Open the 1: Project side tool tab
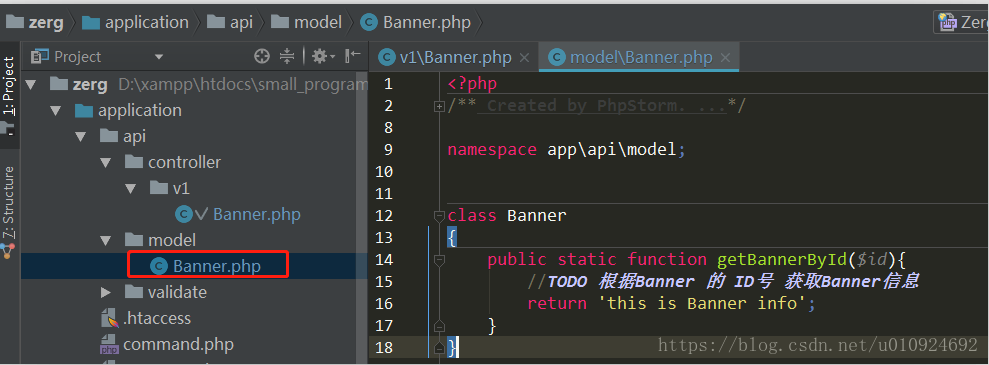The height and width of the screenshot is (365, 989). click(x=9, y=95)
